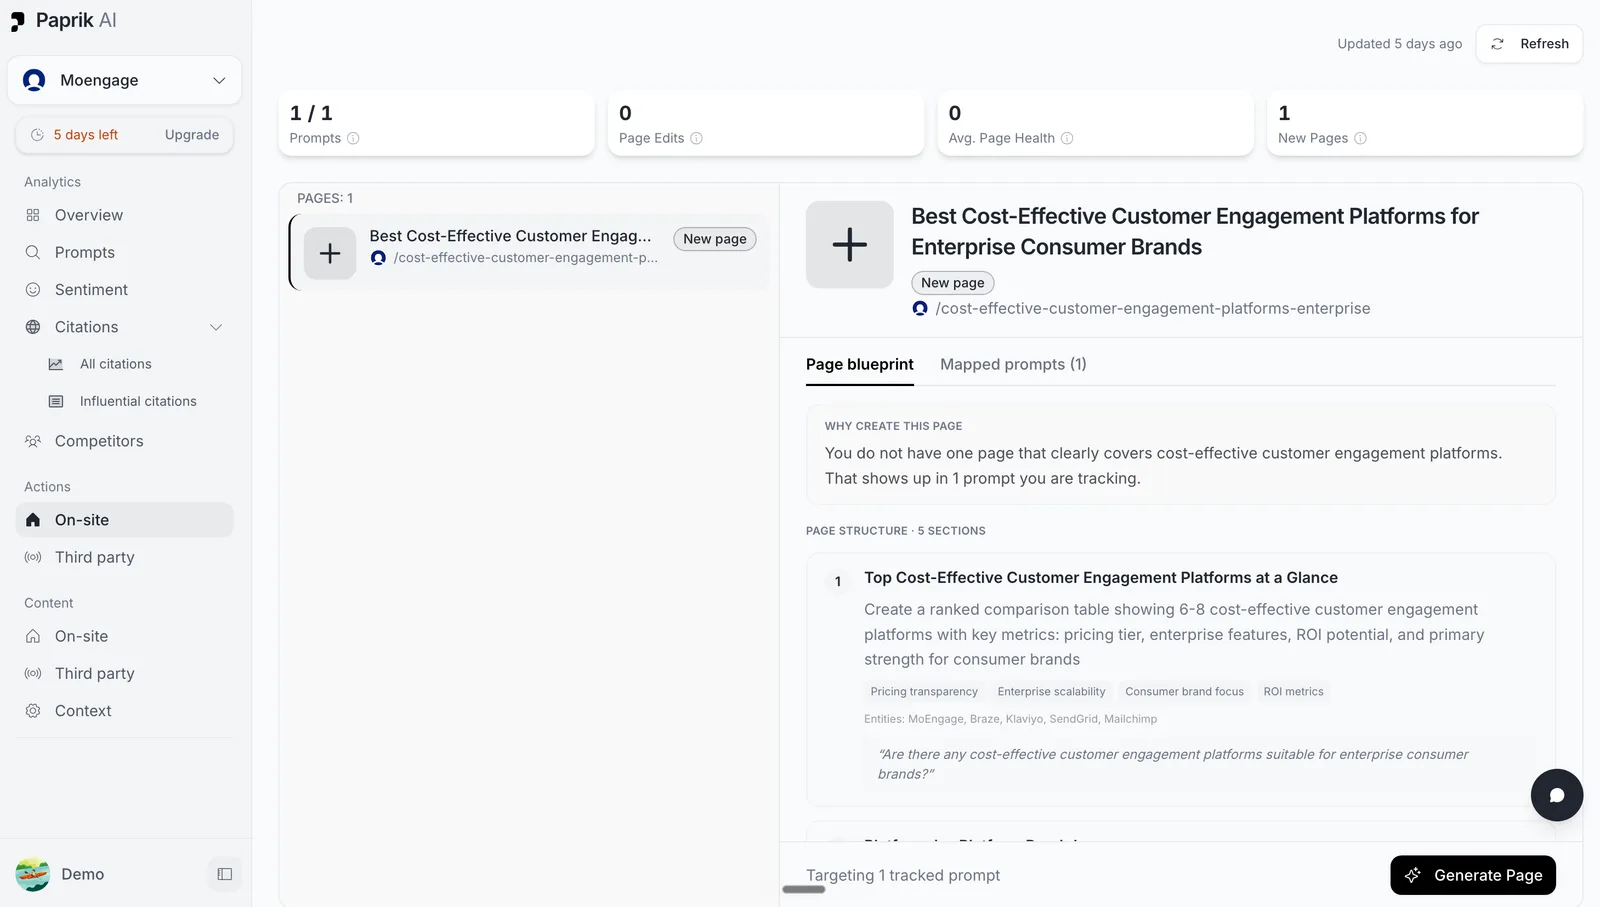1600x907 pixels.
Task: Open the Demo user account menu
Action: 60,874
